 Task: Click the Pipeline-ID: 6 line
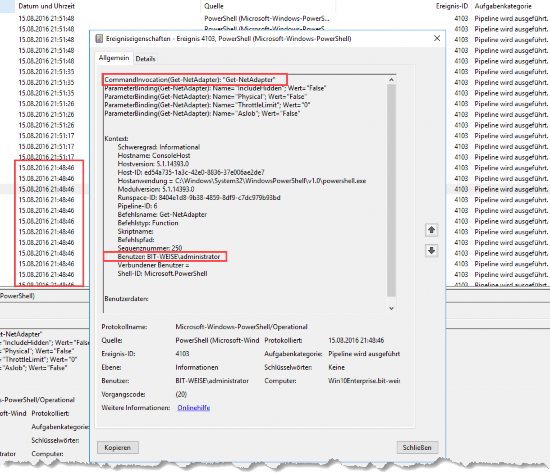pos(137,206)
